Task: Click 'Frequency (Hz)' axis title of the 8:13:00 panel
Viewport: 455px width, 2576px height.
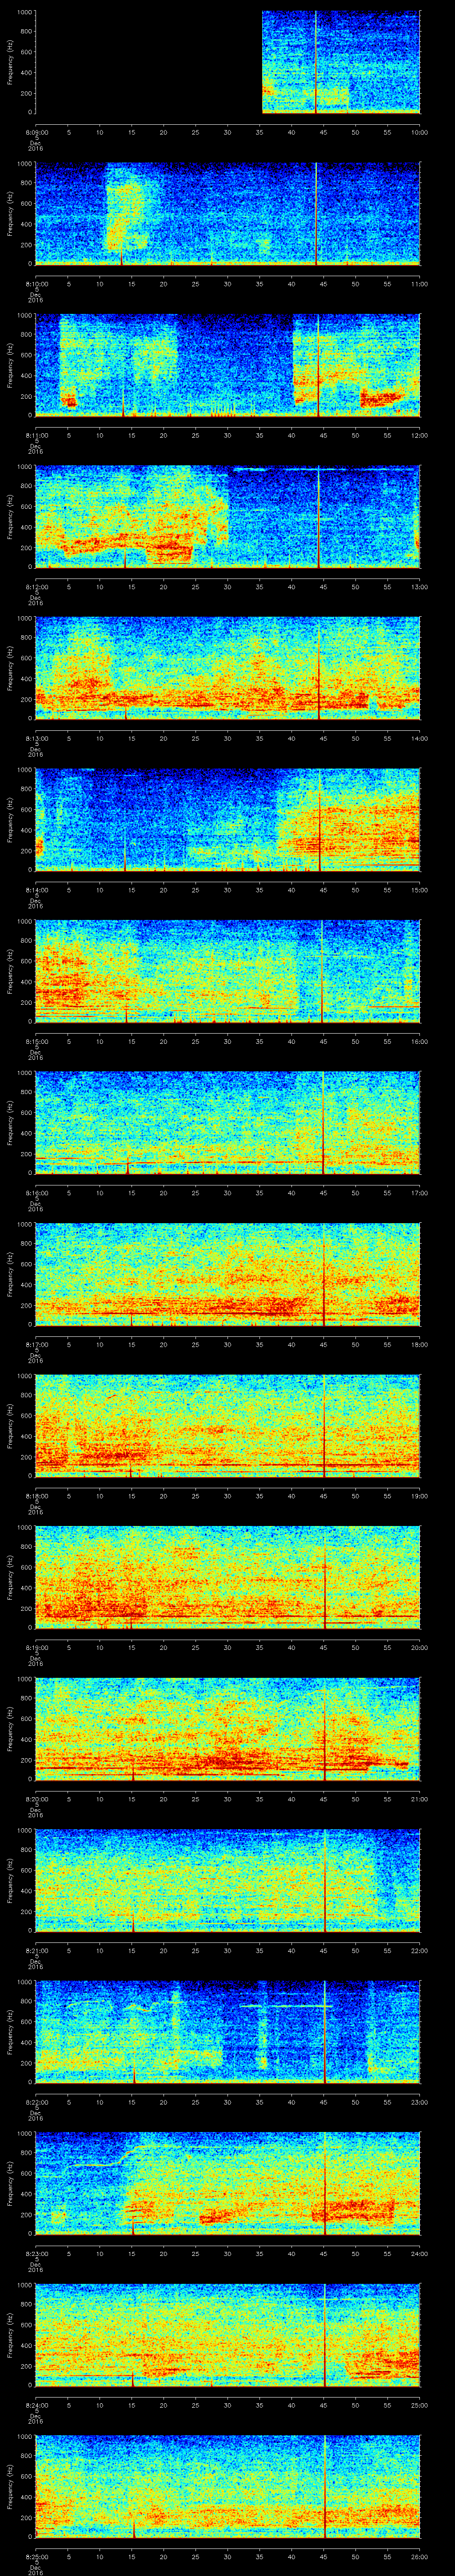Action: pos(10,668)
